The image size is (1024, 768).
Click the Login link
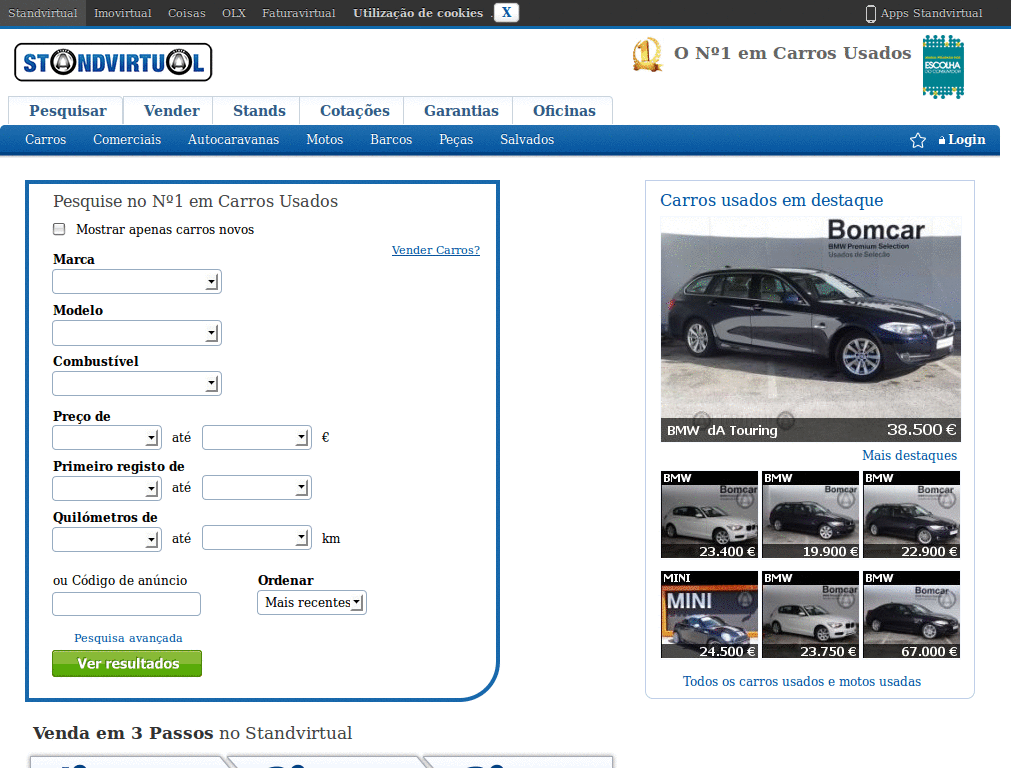click(967, 140)
